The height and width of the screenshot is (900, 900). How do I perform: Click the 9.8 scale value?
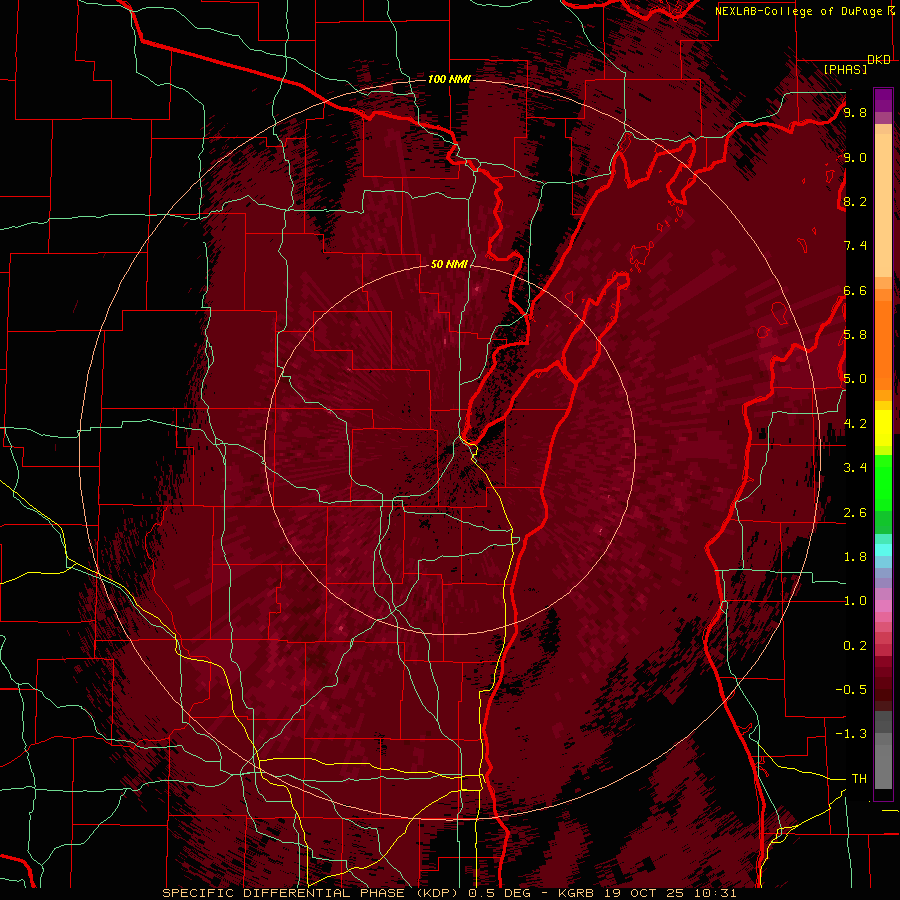[855, 112]
